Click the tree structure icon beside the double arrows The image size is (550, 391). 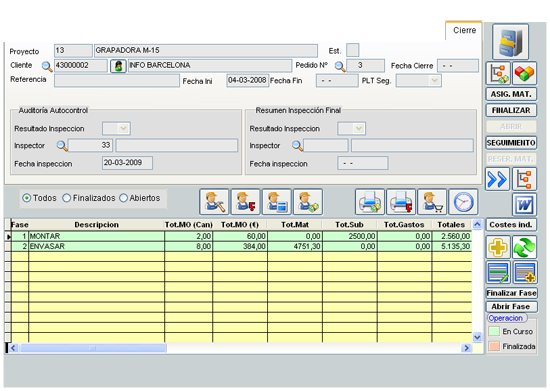[x=524, y=179]
